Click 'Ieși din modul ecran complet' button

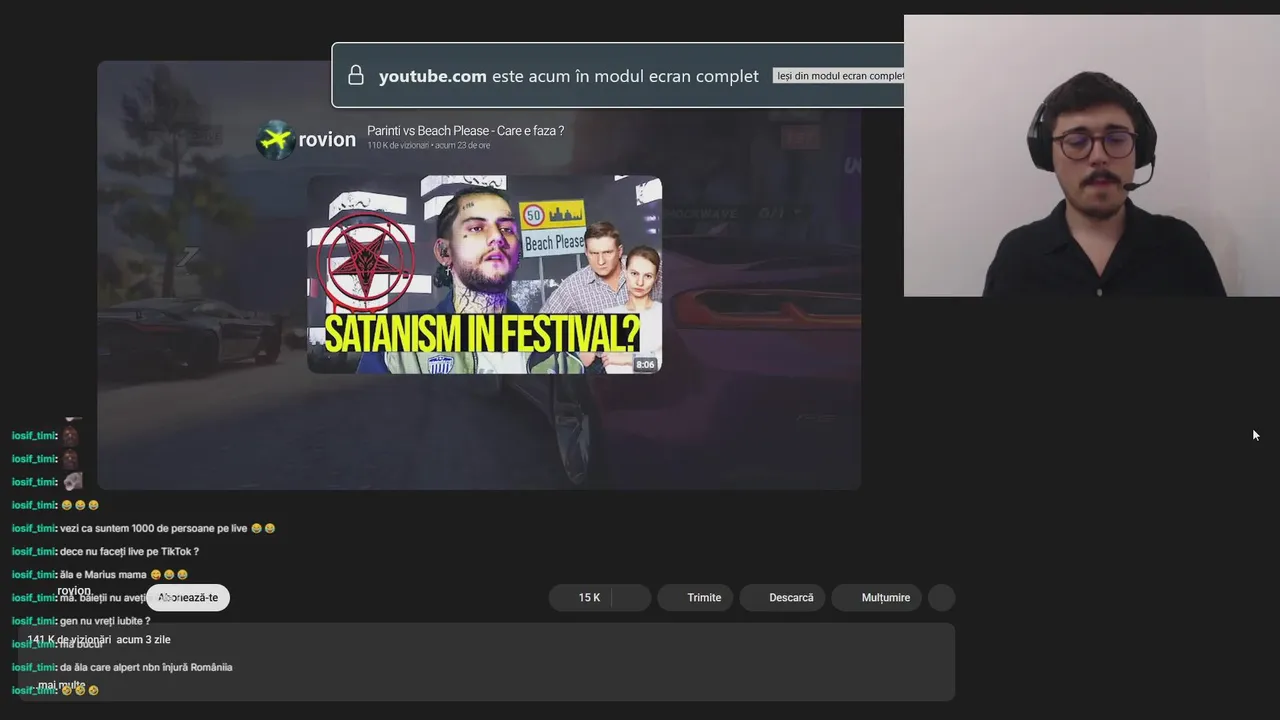point(840,76)
